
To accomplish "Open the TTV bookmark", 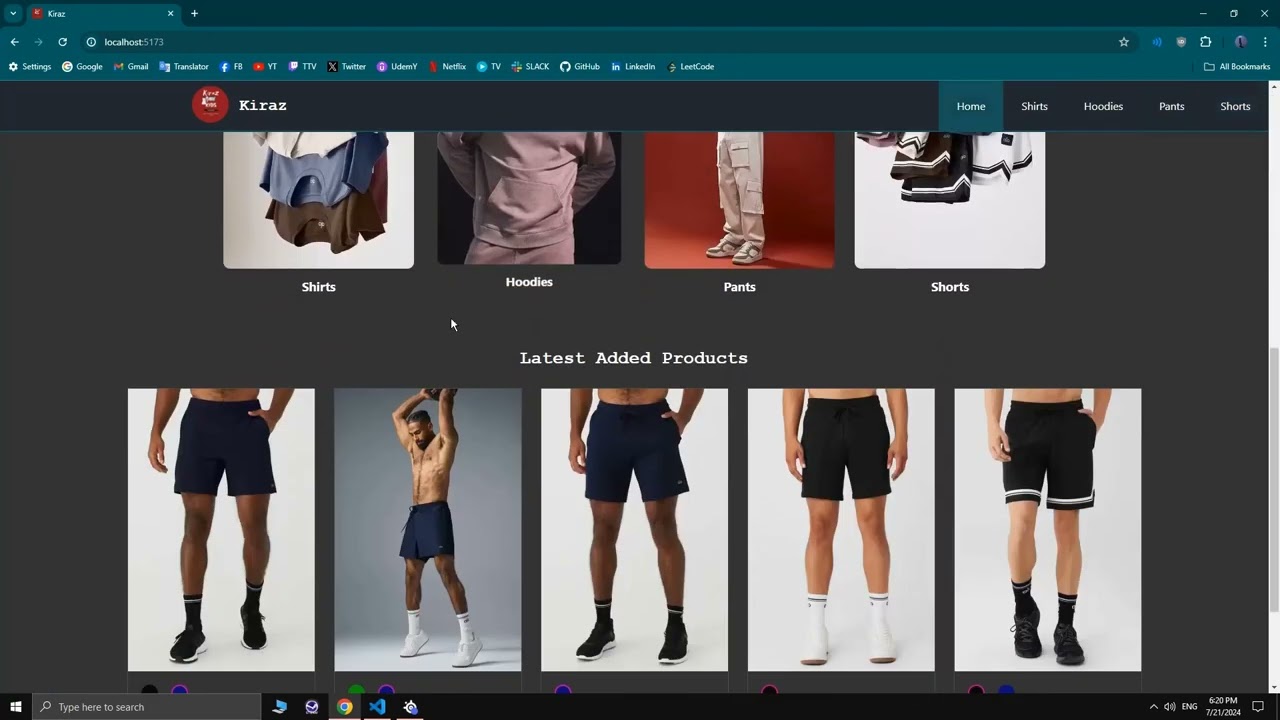I will [302, 67].
